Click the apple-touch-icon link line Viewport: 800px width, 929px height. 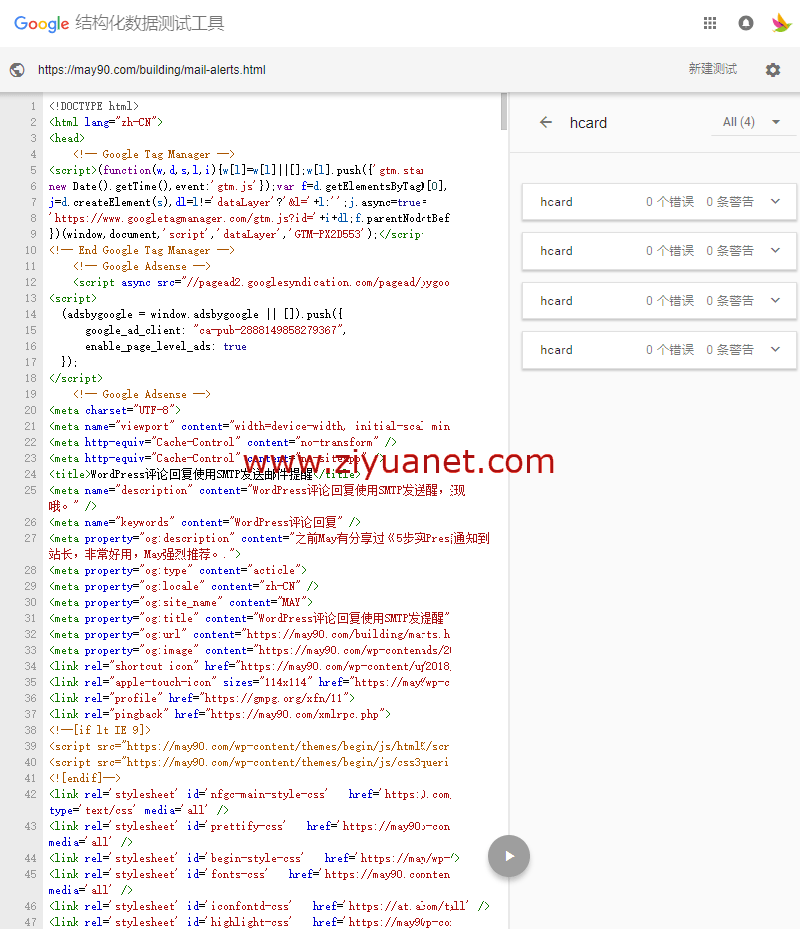(x=249, y=682)
